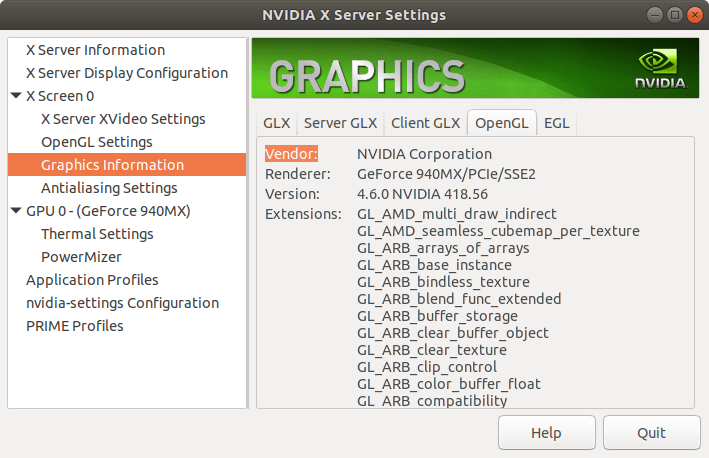Select GeForce 940MX/PCIe/SSE2 renderer value
Viewport: 709px width, 458px height.
(x=446, y=174)
